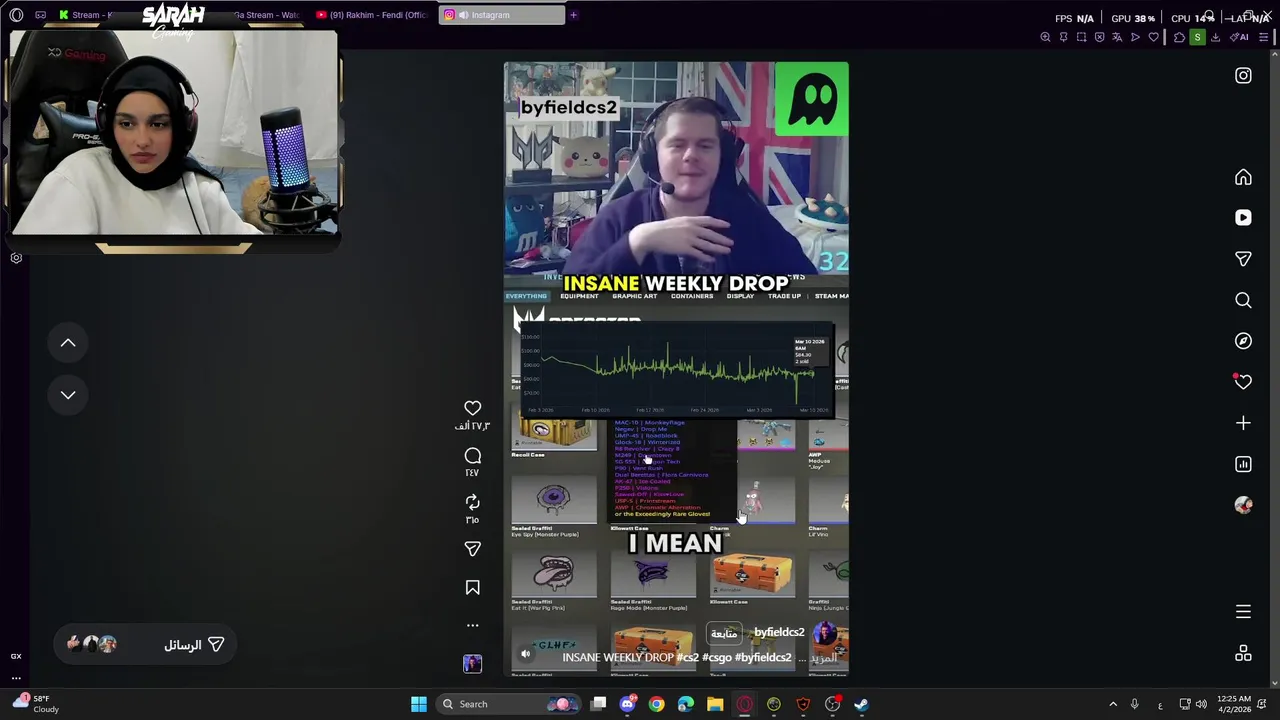Open volume control in system tray

pyautogui.click(x=1203, y=704)
